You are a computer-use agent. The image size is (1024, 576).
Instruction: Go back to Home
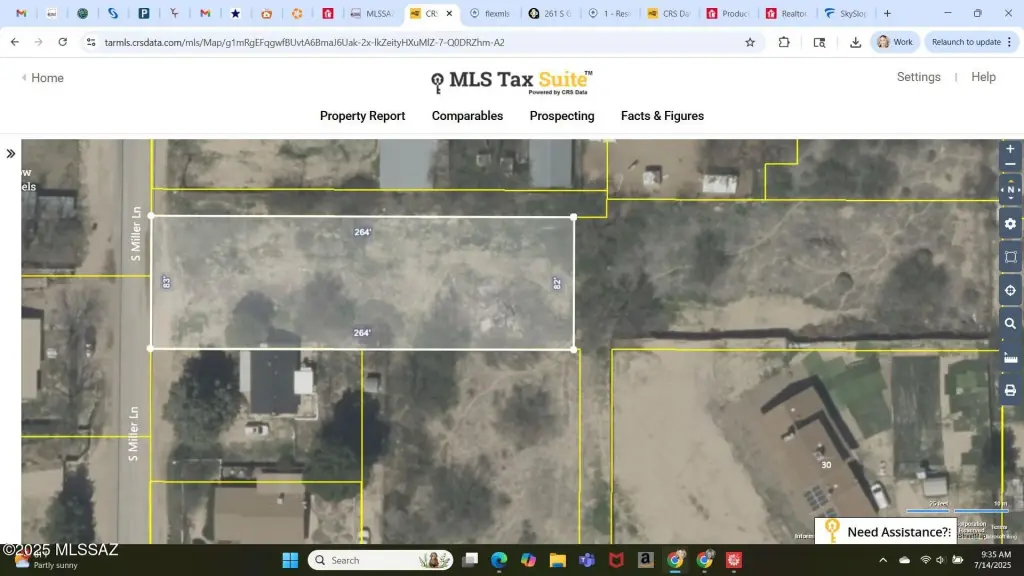click(43, 78)
